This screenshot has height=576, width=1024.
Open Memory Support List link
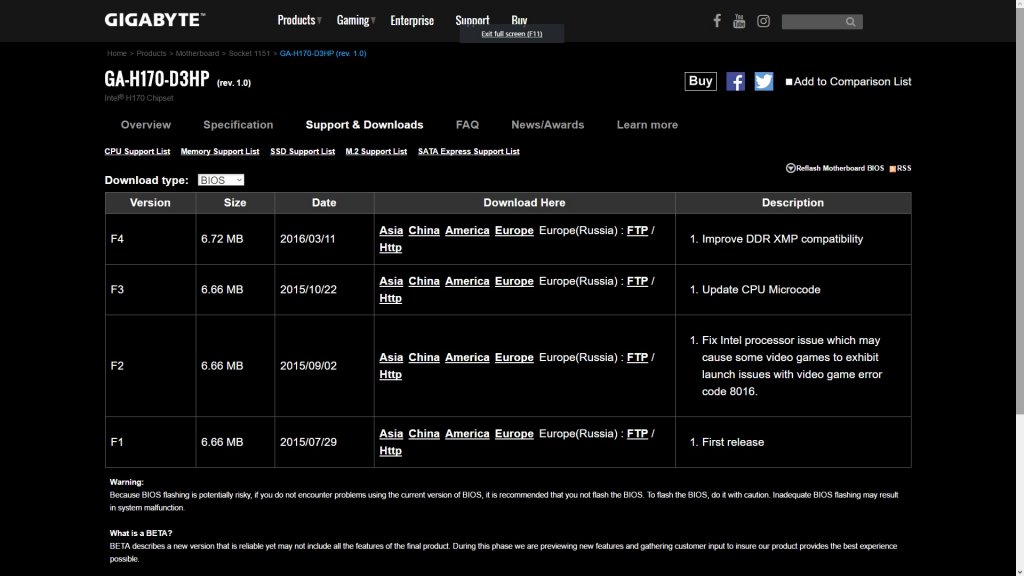(220, 152)
